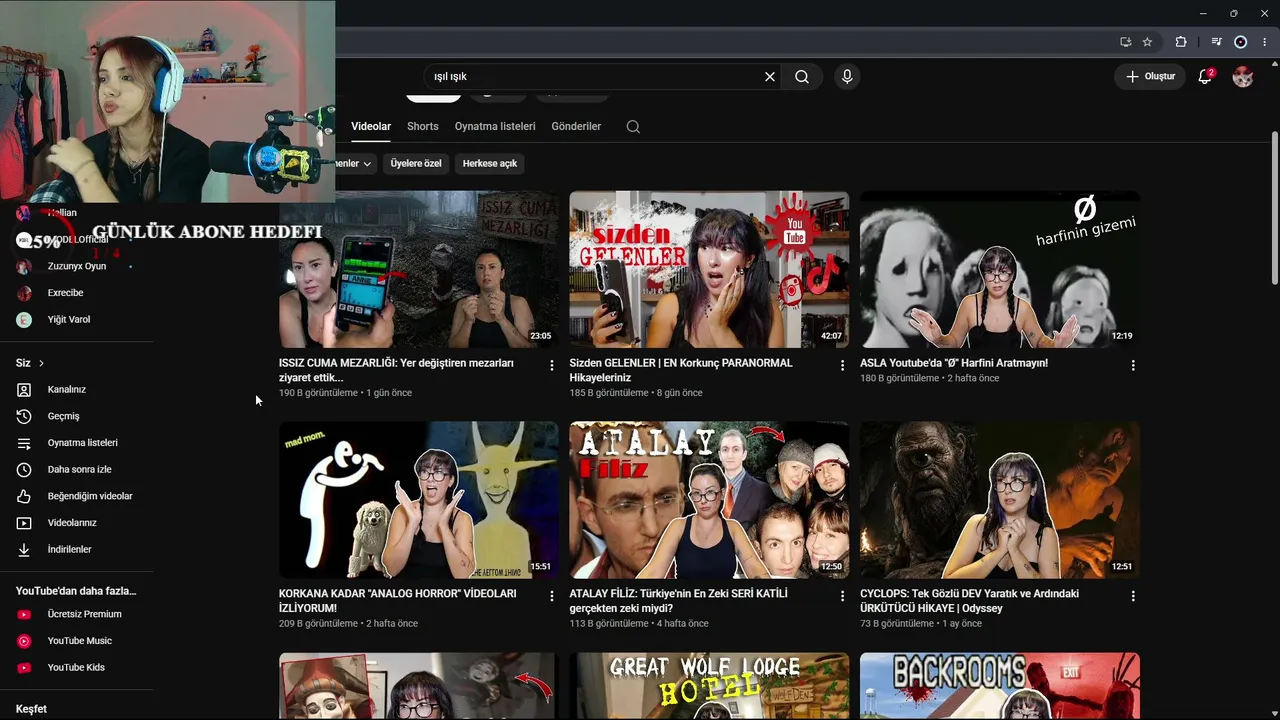Viewport: 1280px width, 720px height.
Task: Open the YouTube account avatar menu
Action: pos(1243,76)
